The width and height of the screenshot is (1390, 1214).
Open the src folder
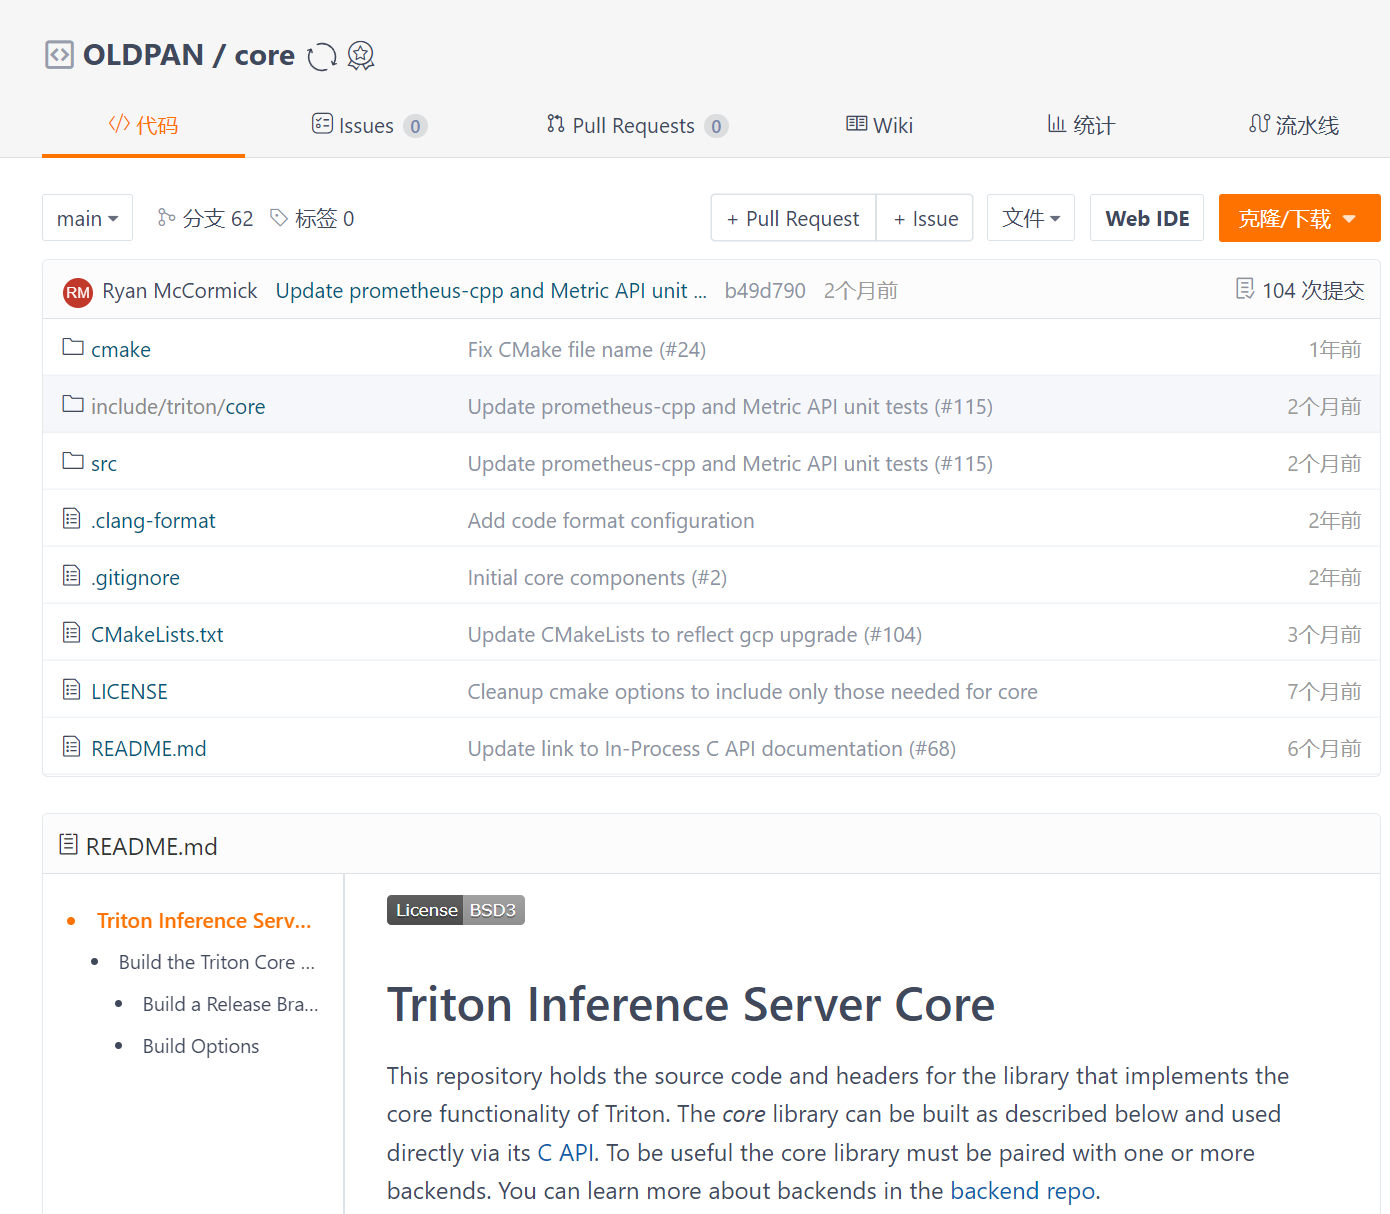[104, 464]
